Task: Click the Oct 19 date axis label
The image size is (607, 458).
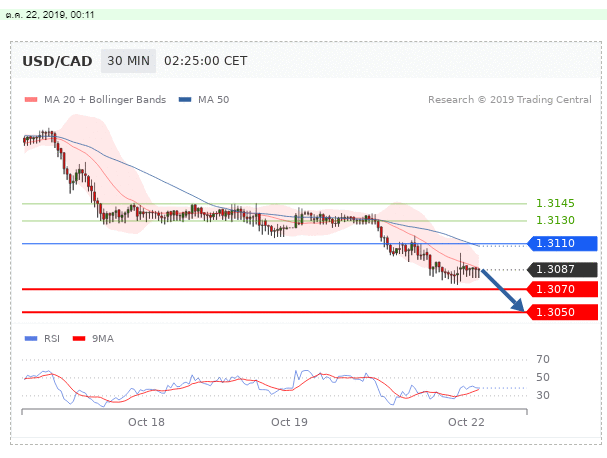Action: [x=290, y=422]
